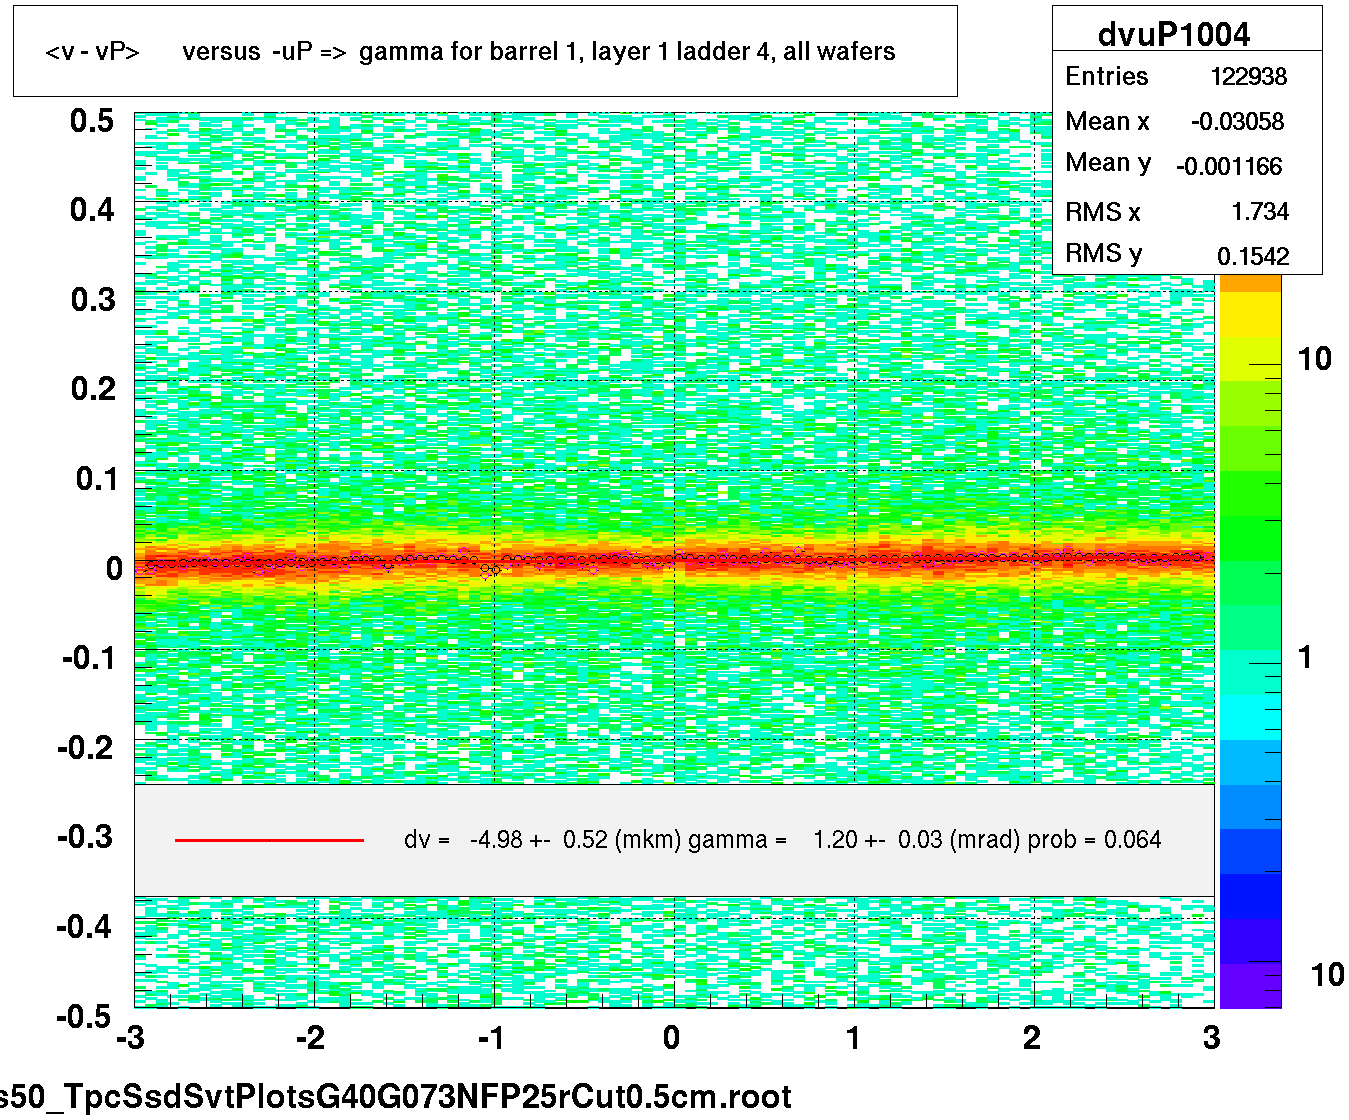The width and height of the screenshot is (1349, 1120).
Task: Click the x-axis label 2
Action: click(x=1032, y=1039)
